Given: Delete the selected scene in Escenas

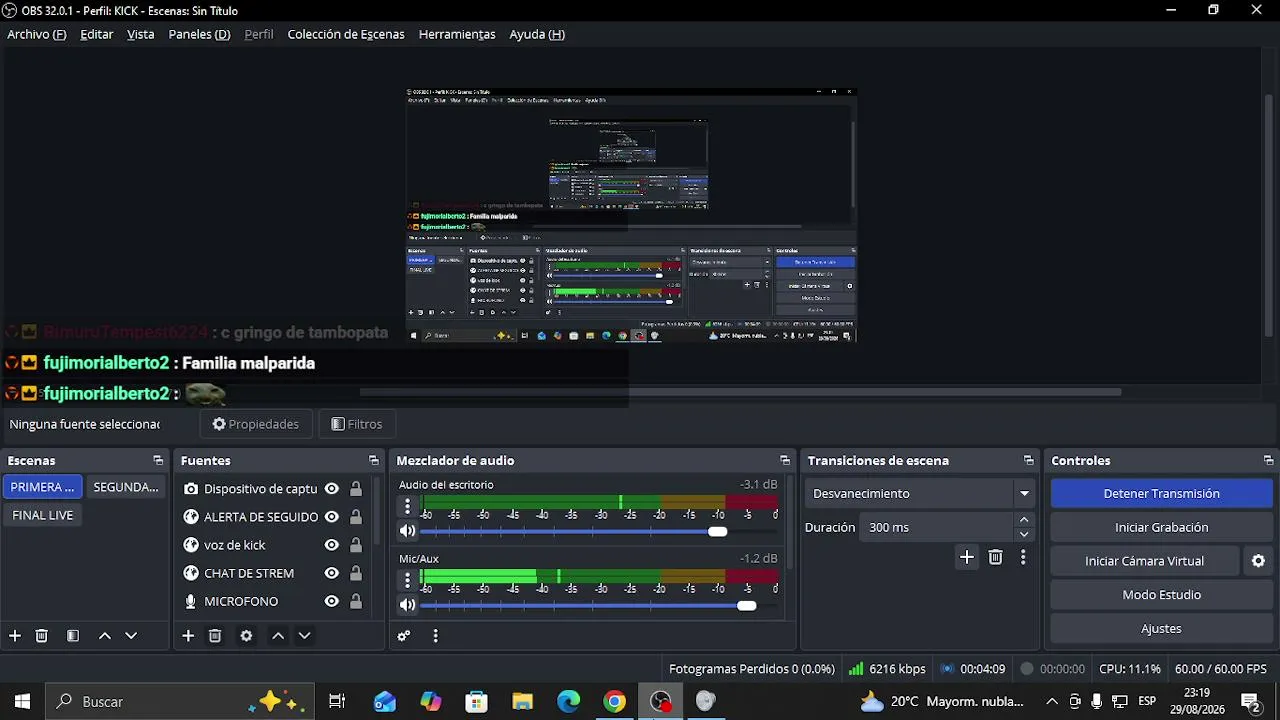Looking at the screenshot, I should click(x=42, y=636).
